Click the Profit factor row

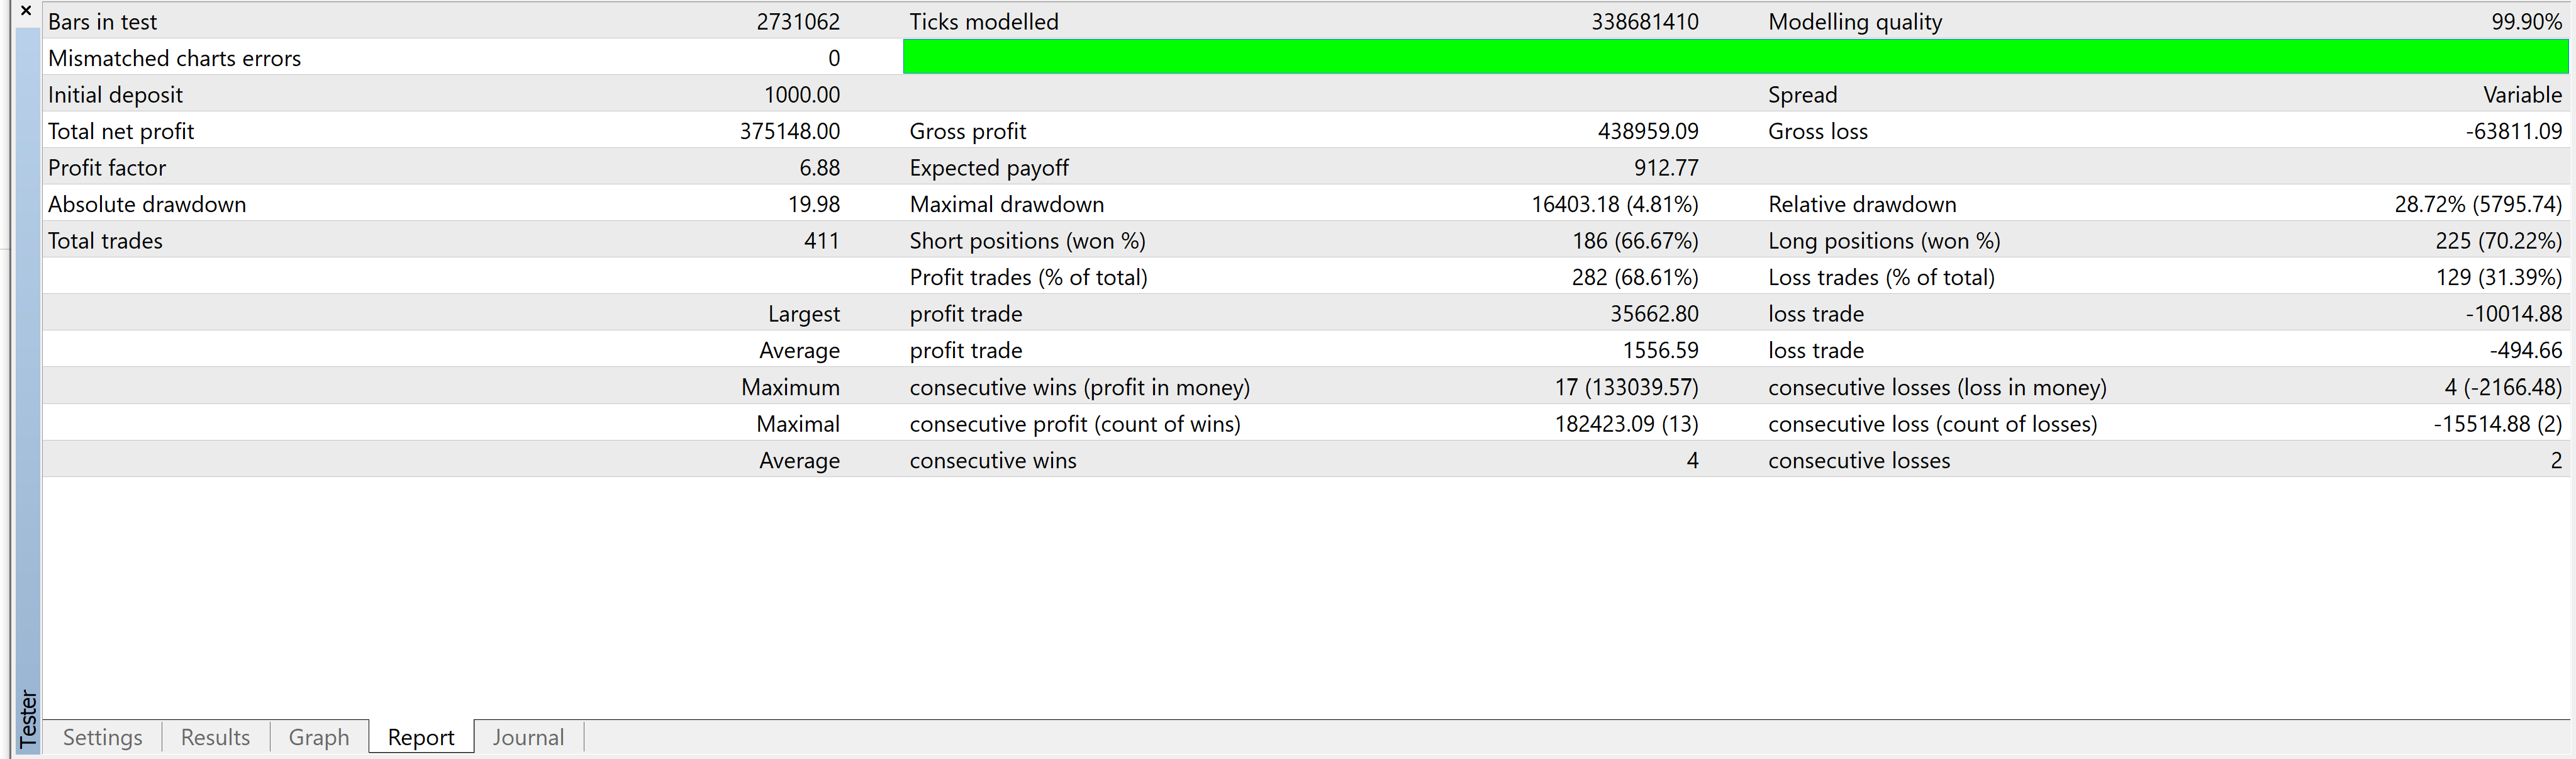[x=107, y=168]
